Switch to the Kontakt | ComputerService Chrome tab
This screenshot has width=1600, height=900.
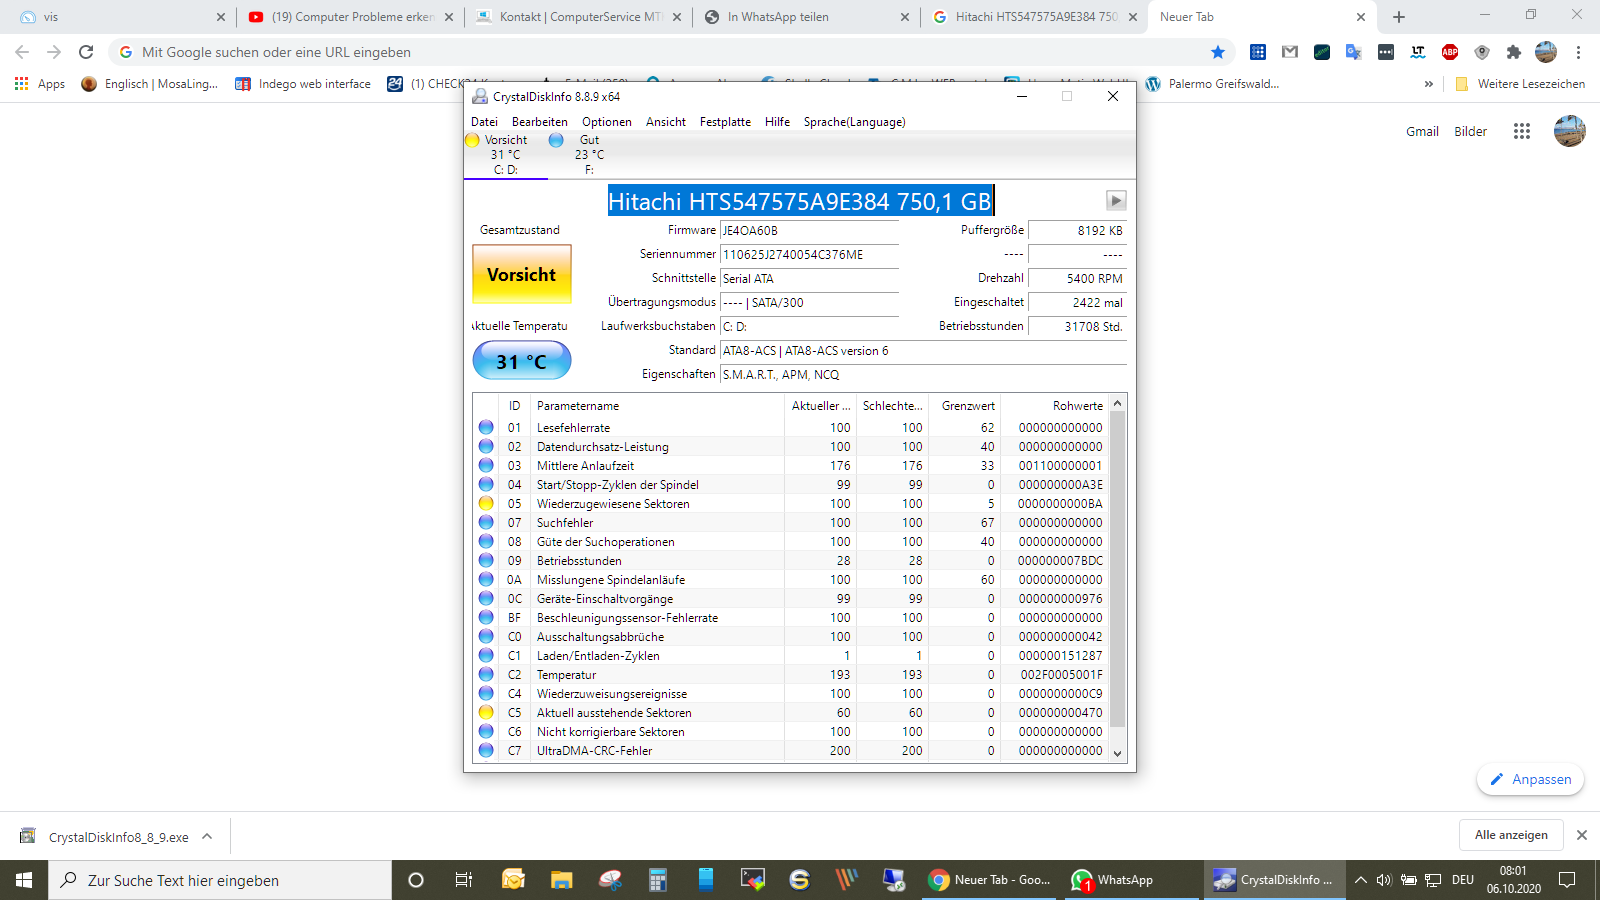point(577,17)
